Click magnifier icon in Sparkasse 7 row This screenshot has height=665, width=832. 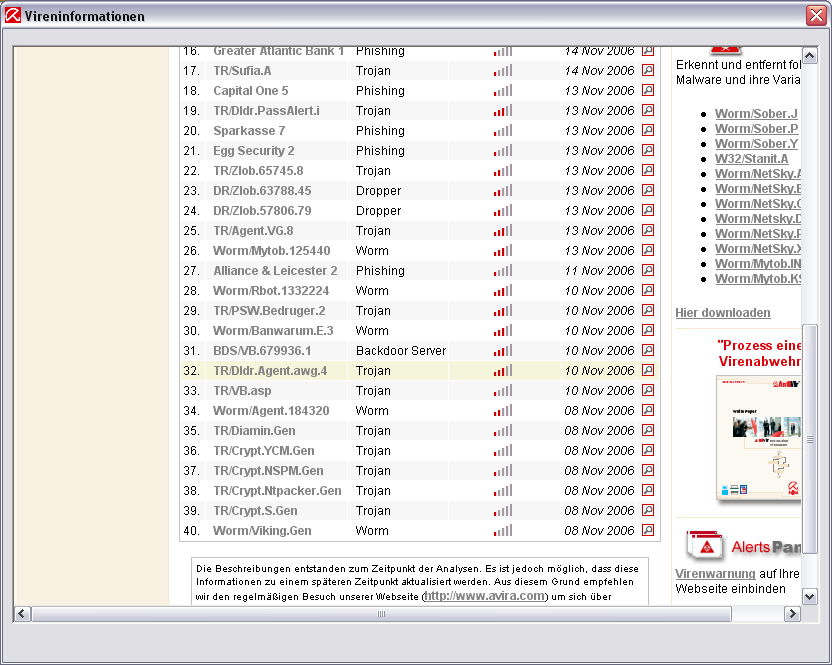point(648,131)
